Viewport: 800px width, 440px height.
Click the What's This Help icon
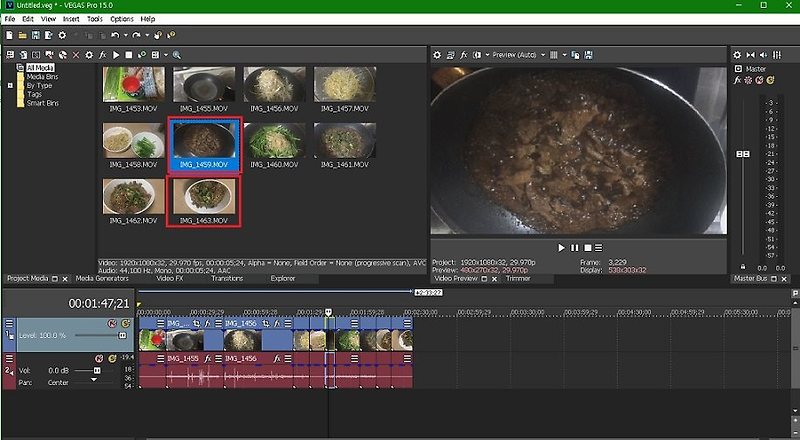click(x=171, y=35)
